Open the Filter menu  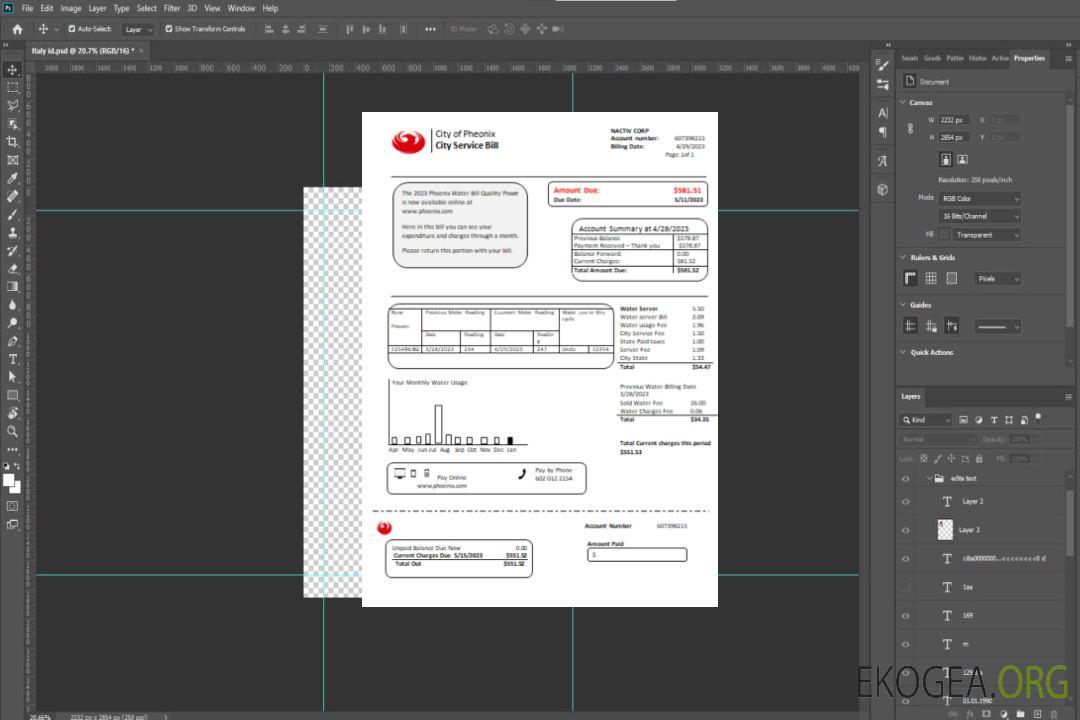coord(172,8)
